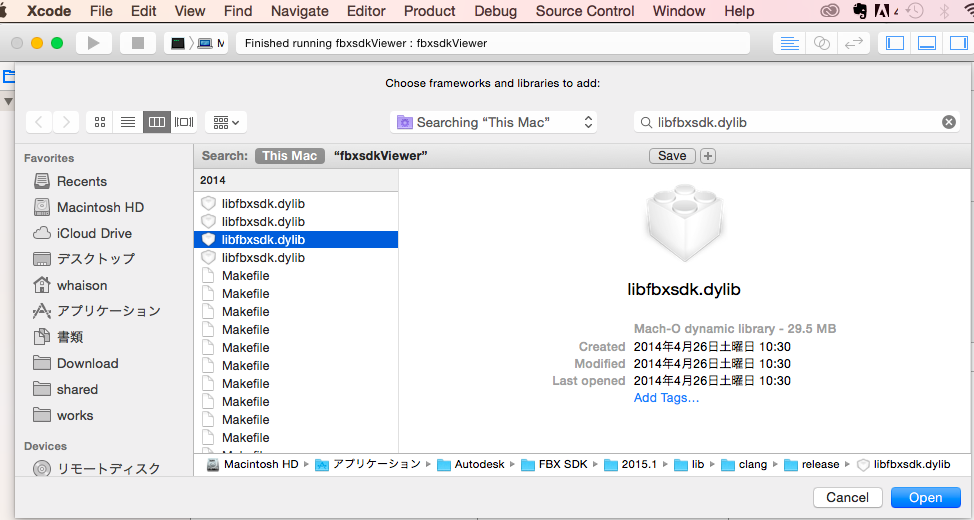Viewport: 974px width, 520px height.
Task: Add search criteria with plus button
Action: 708,156
